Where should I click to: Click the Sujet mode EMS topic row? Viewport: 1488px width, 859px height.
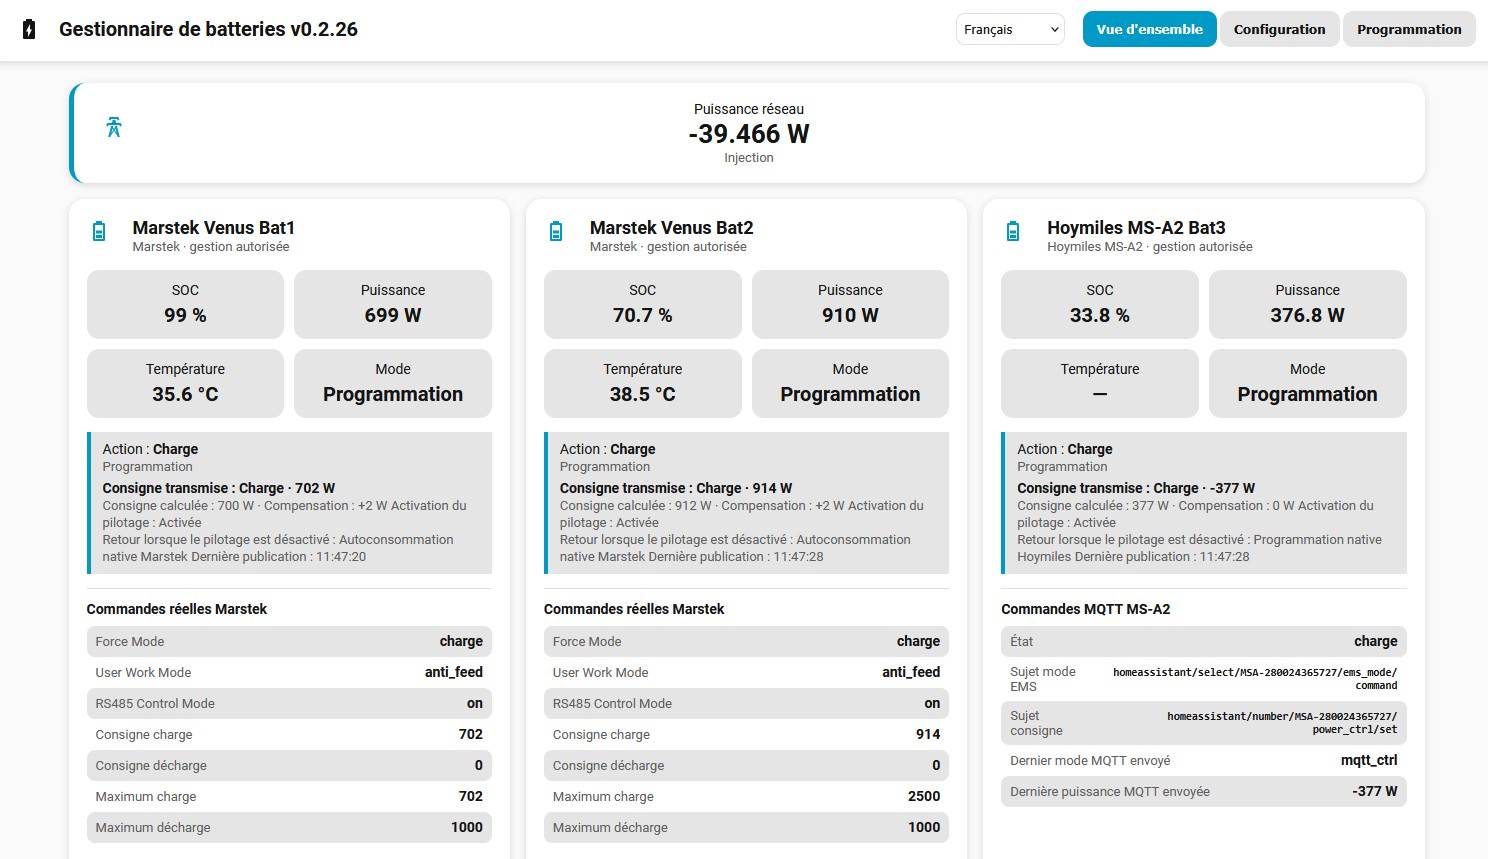1204,679
